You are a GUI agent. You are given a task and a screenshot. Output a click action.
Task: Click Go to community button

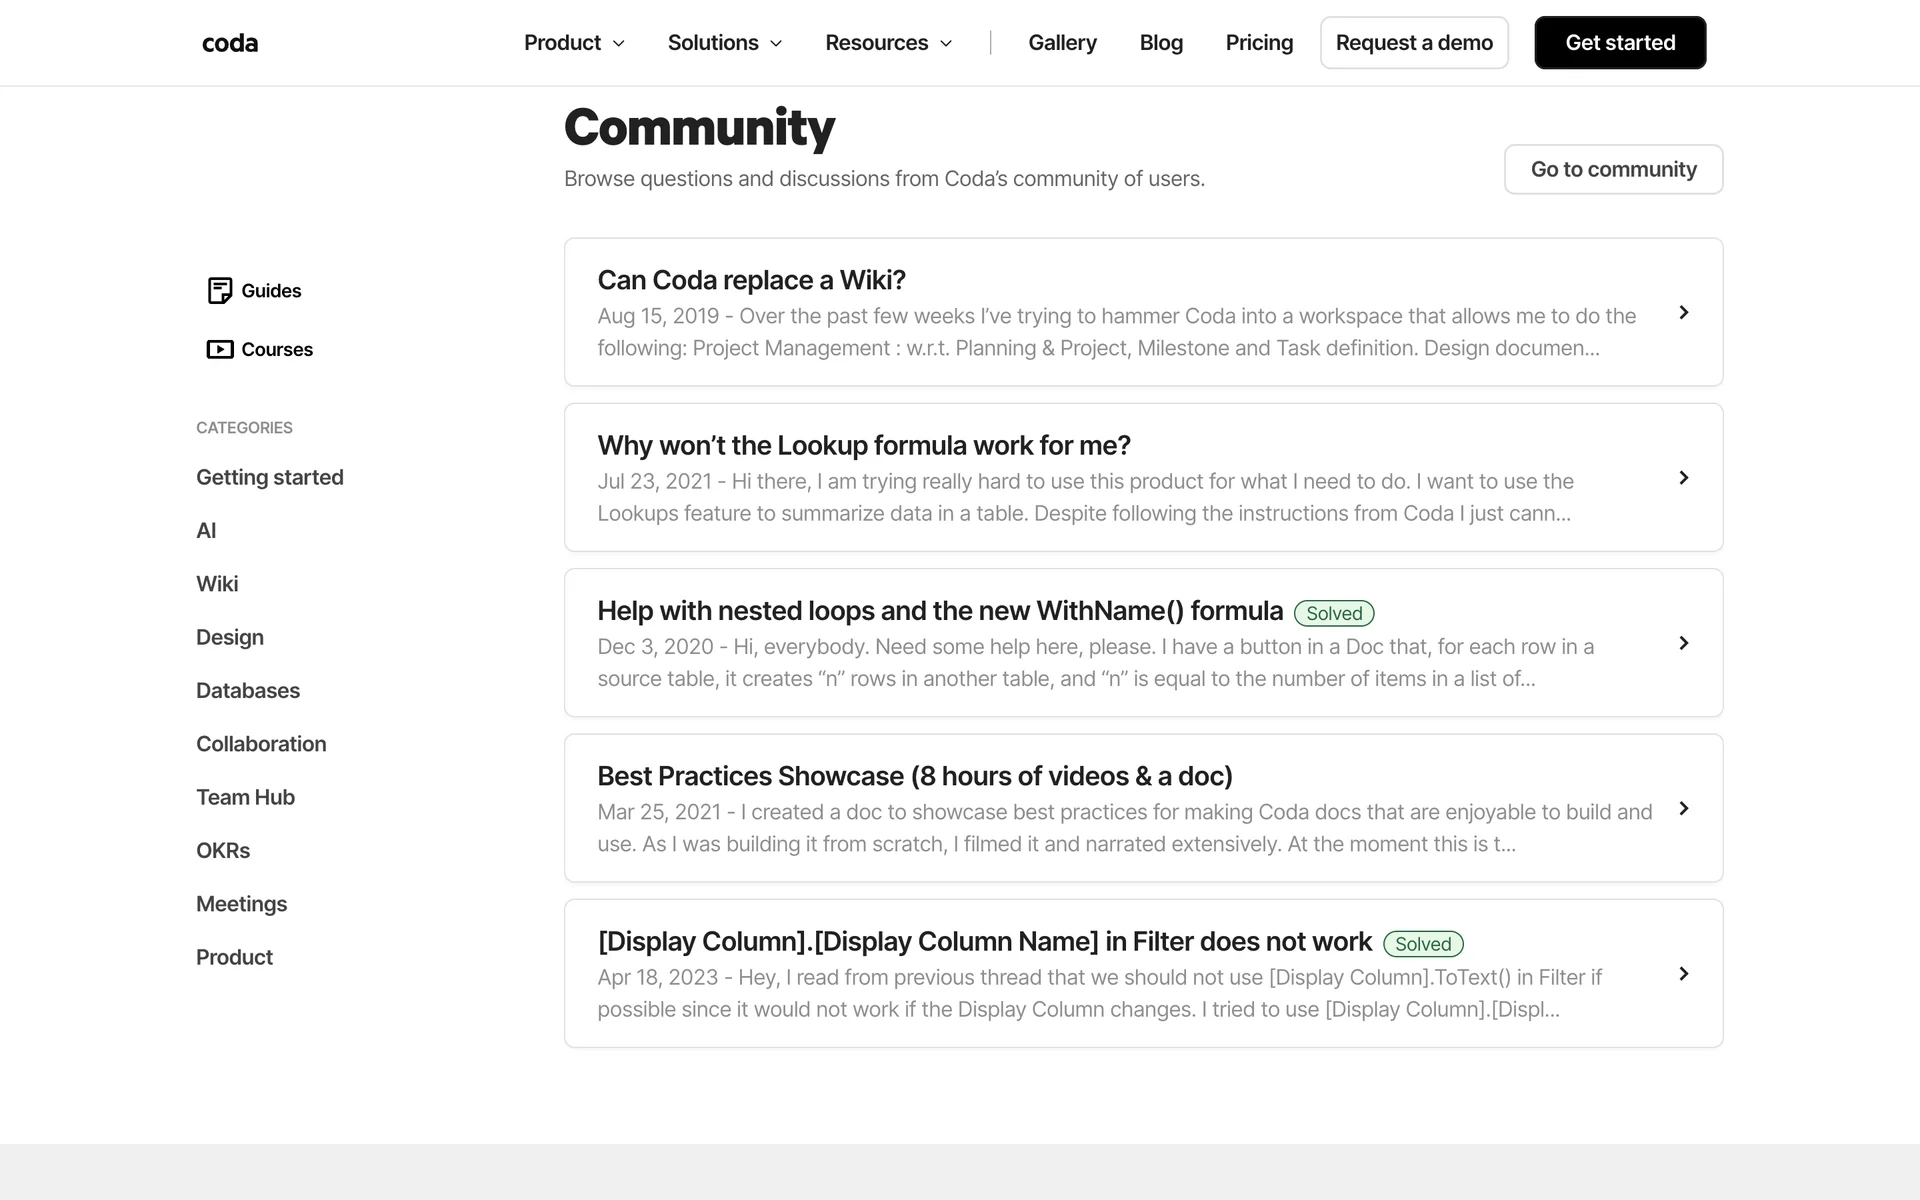(x=1612, y=169)
